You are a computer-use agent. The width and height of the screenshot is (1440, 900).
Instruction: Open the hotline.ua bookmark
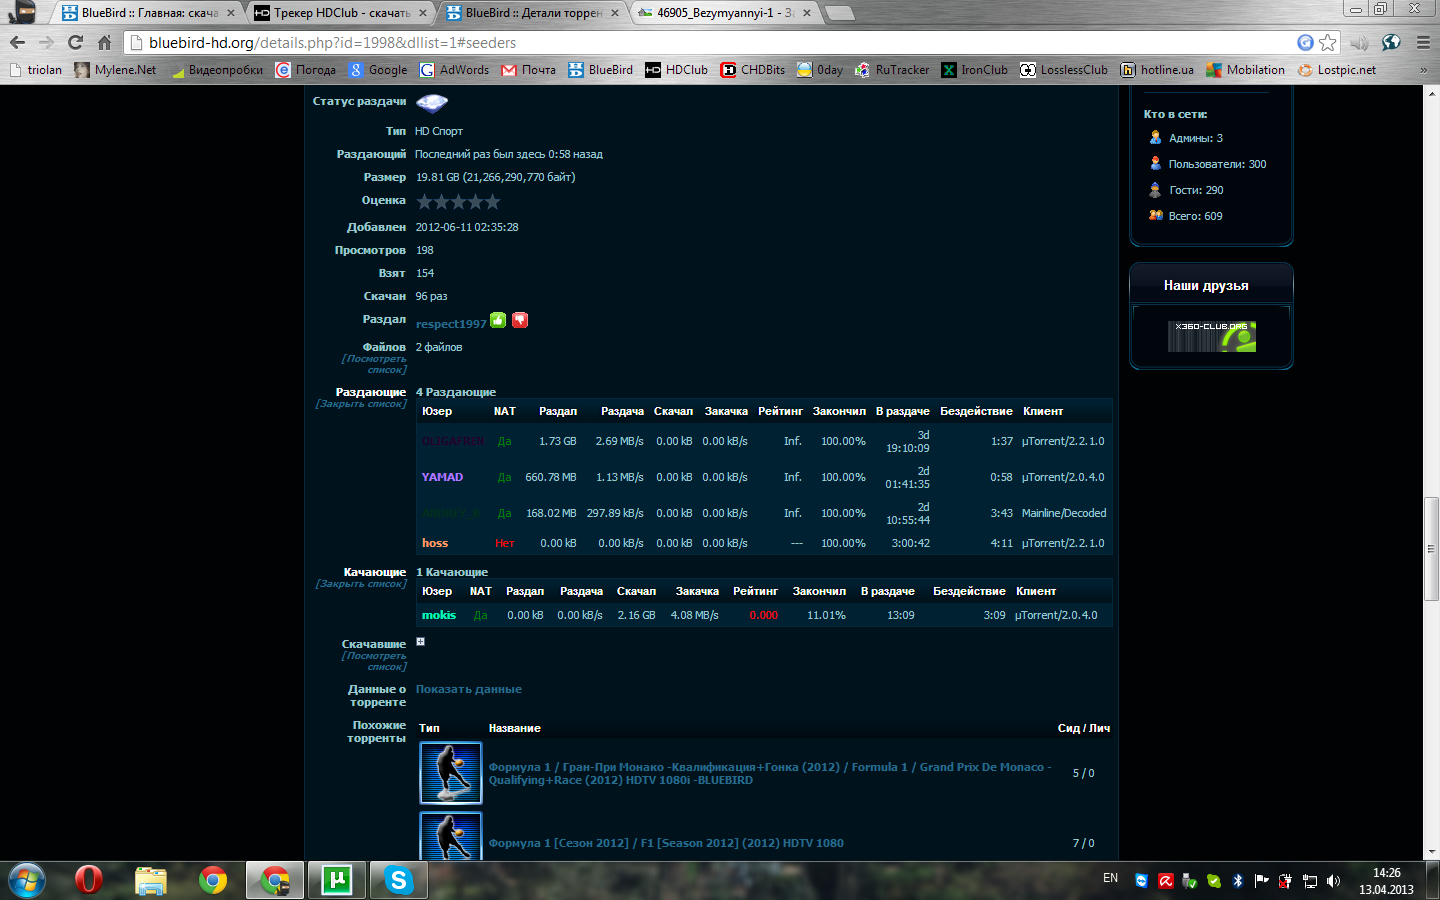point(1157,70)
